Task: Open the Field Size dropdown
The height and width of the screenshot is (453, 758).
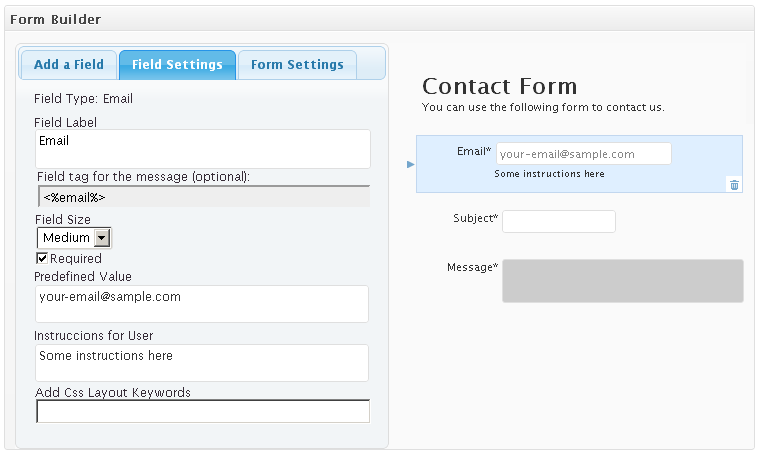Action: click(x=75, y=238)
